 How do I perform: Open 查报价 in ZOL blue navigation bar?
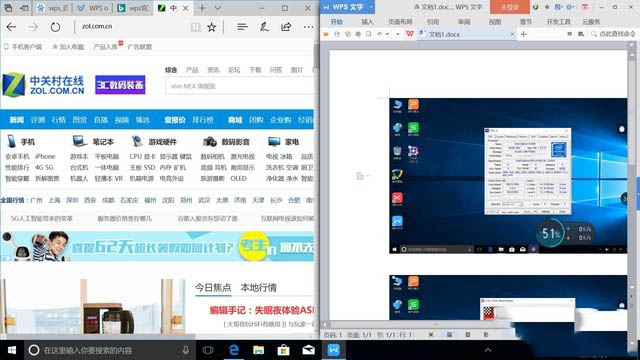(x=175, y=120)
